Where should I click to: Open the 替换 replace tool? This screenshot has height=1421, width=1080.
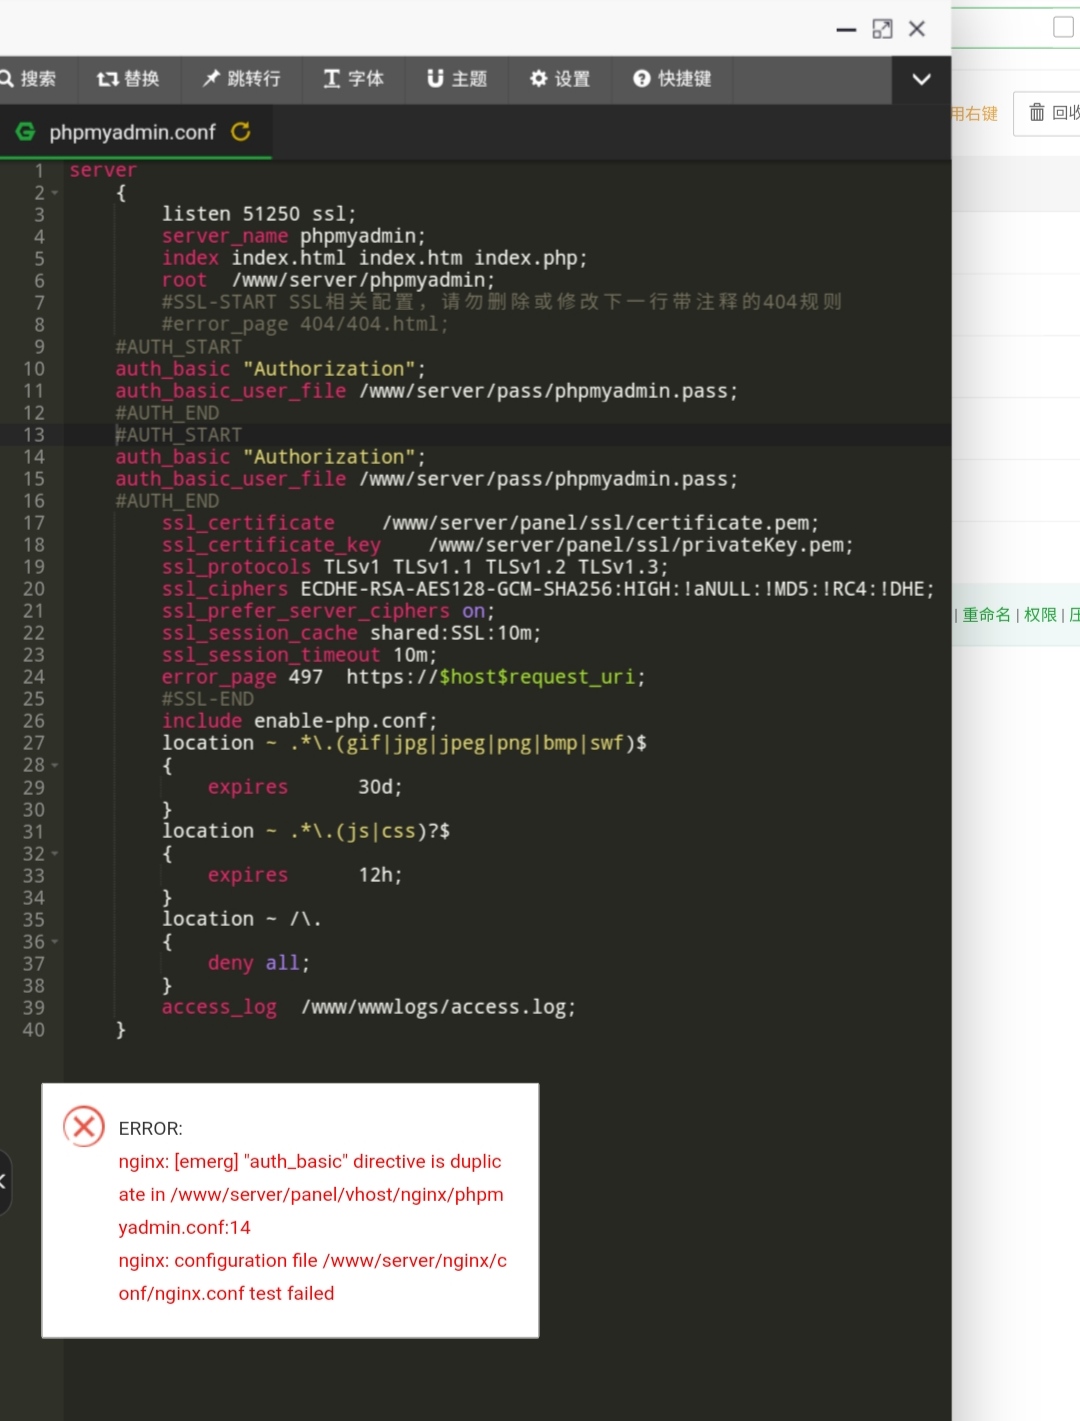[128, 79]
